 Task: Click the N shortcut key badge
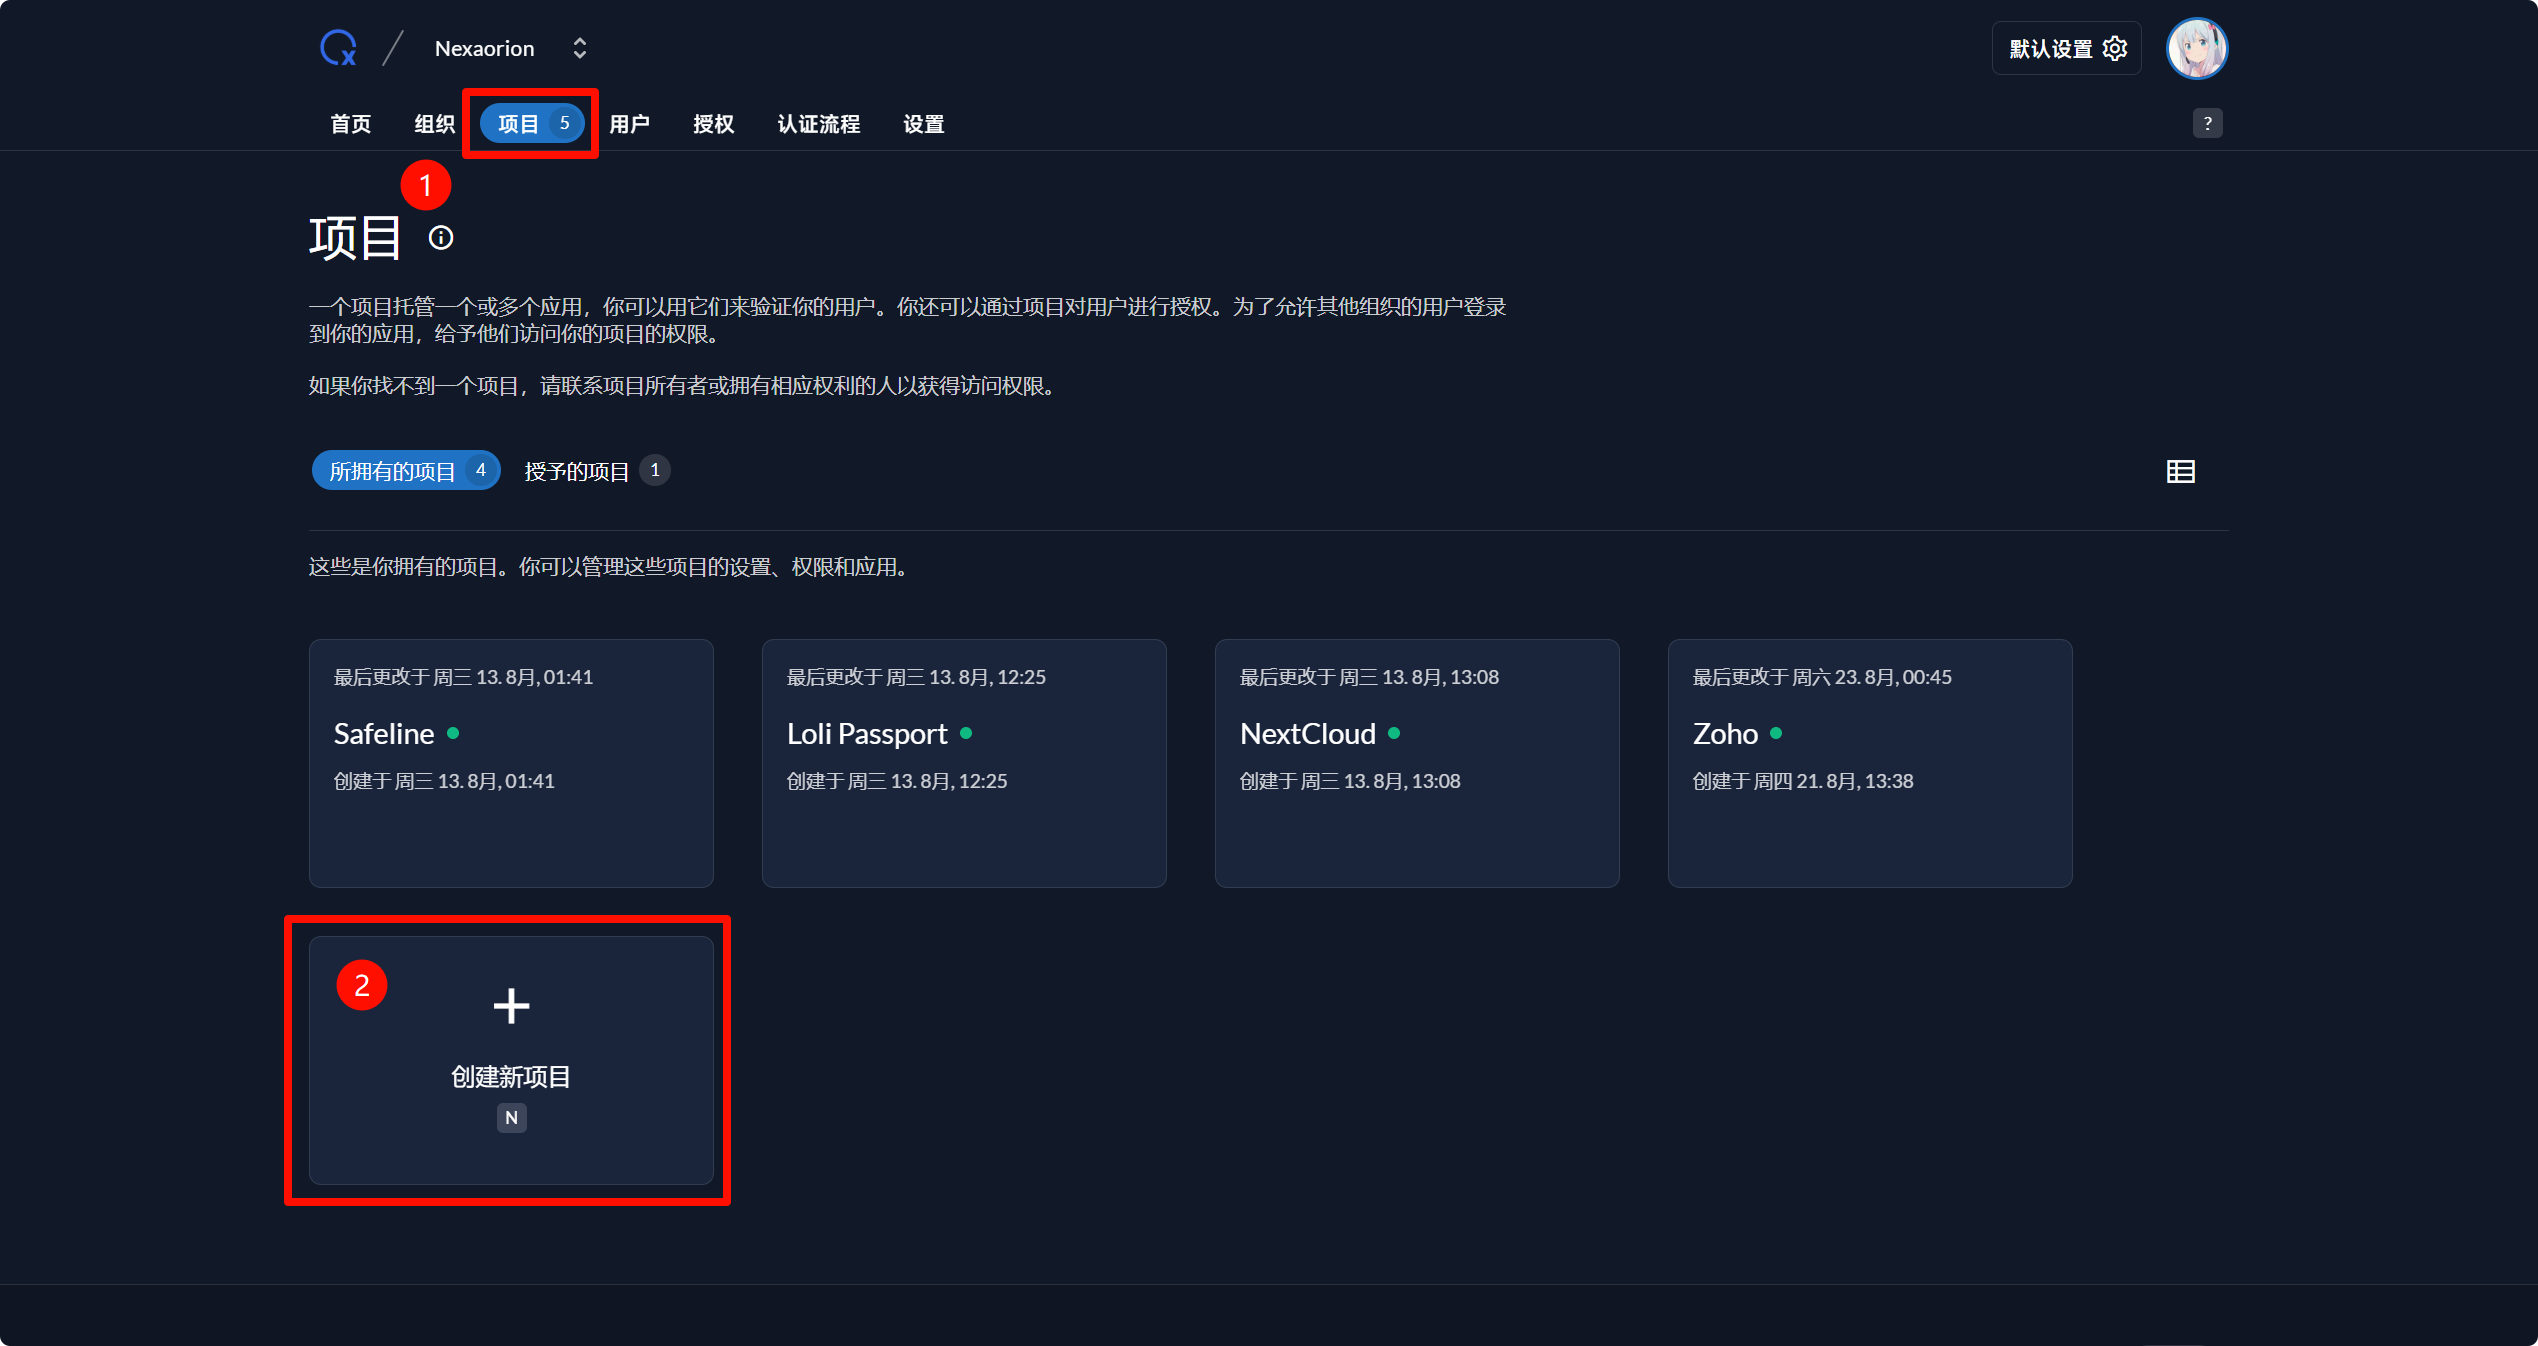coord(511,1118)
